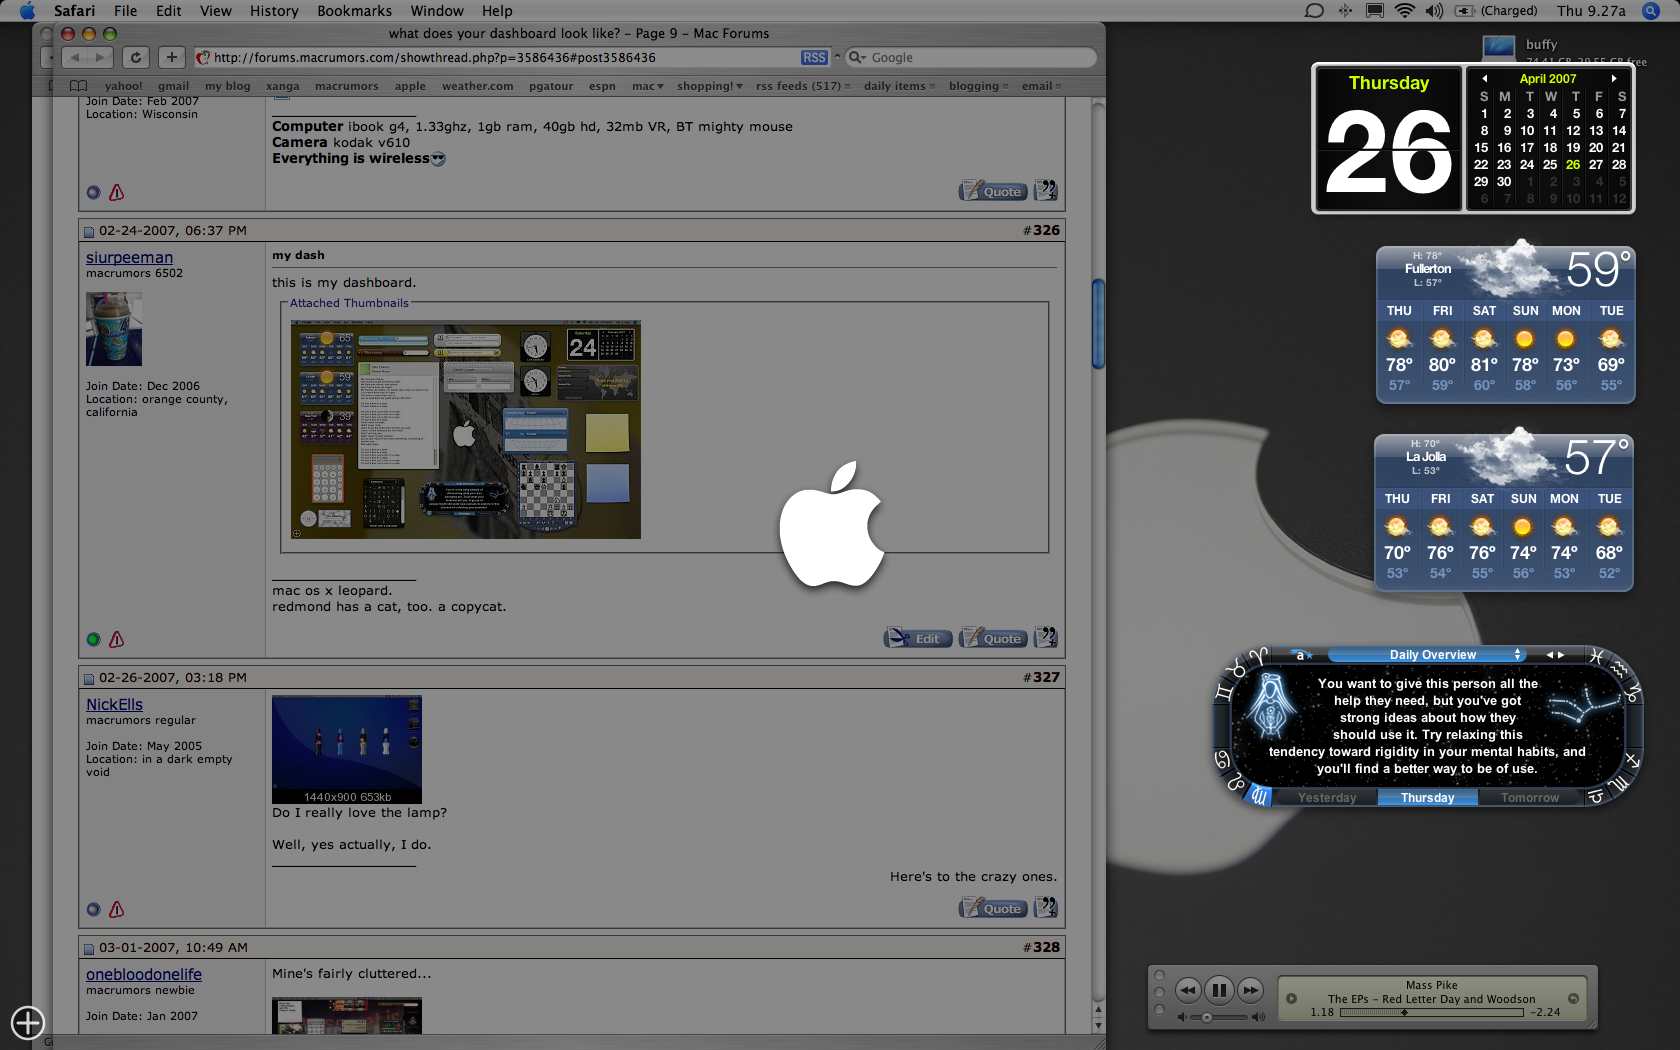Go back with Safari's back arrow
1680x1050 pixels.
click(75, 58)
